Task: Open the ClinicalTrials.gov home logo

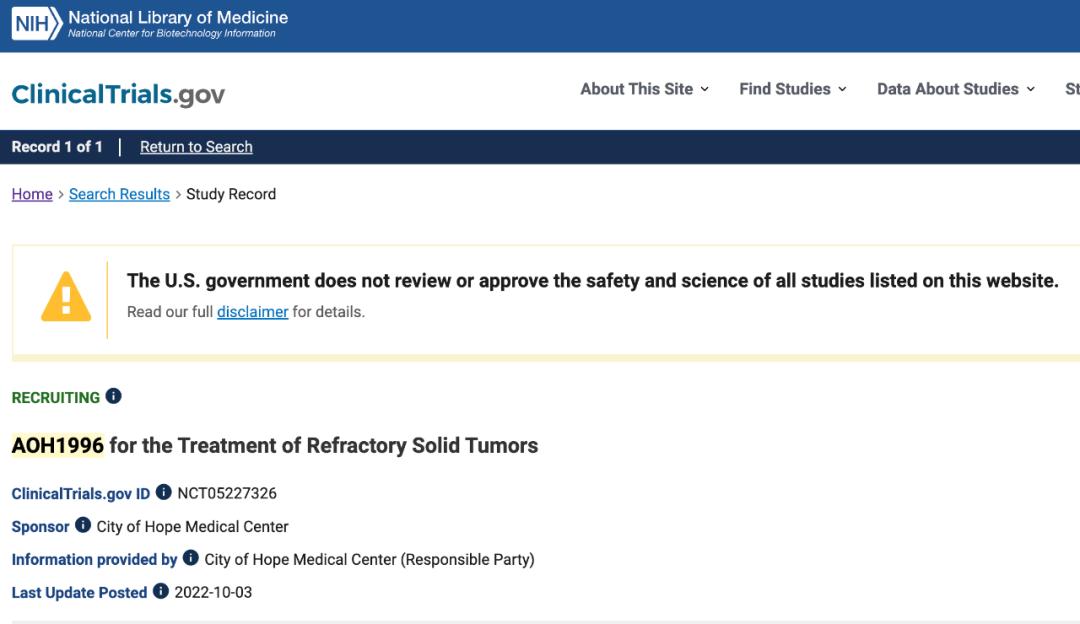Action: (118, 94)
